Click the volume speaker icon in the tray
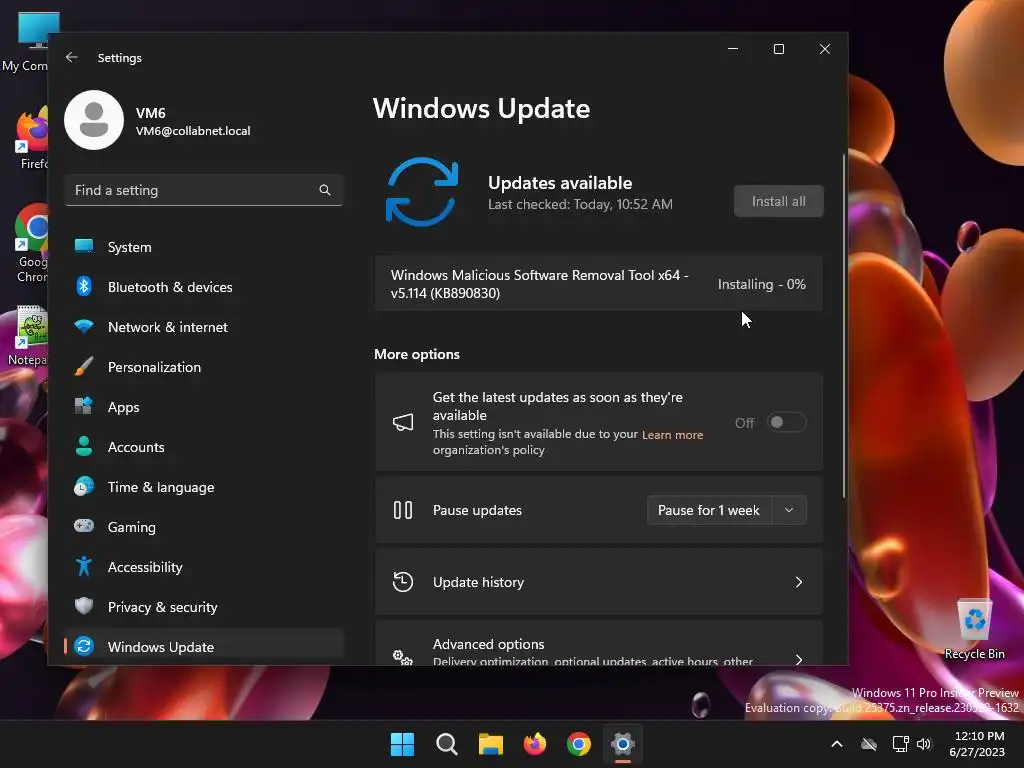 923,744
